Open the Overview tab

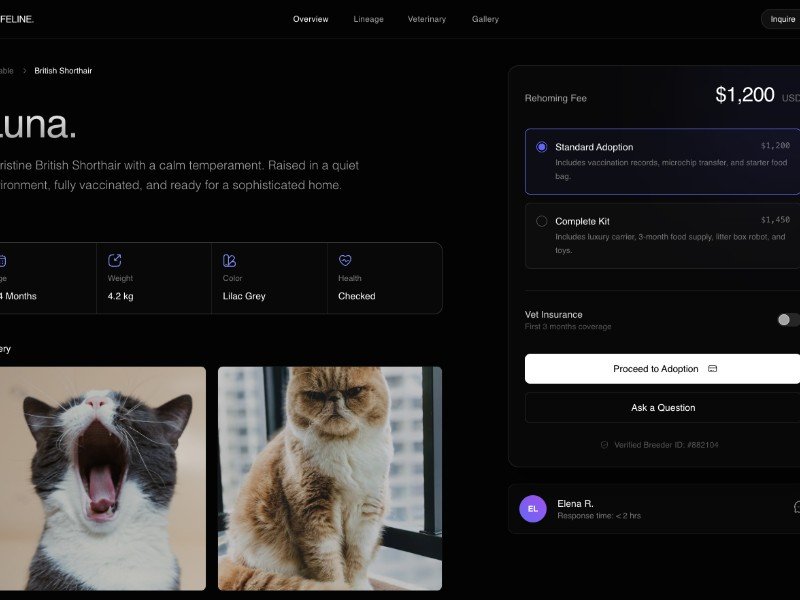310,19
